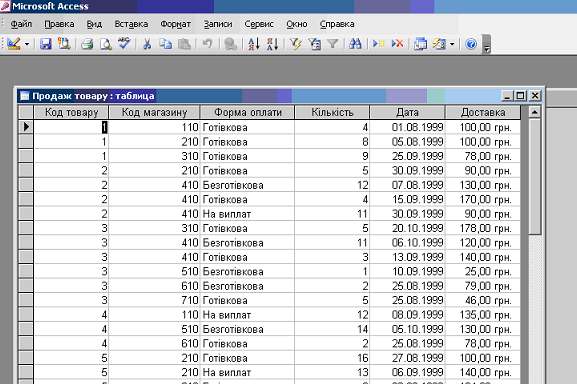Click the На виплат cell dated 08.09.1999
Screen dimensions: 577x384
pyautogui.click(x=248, y=314)
